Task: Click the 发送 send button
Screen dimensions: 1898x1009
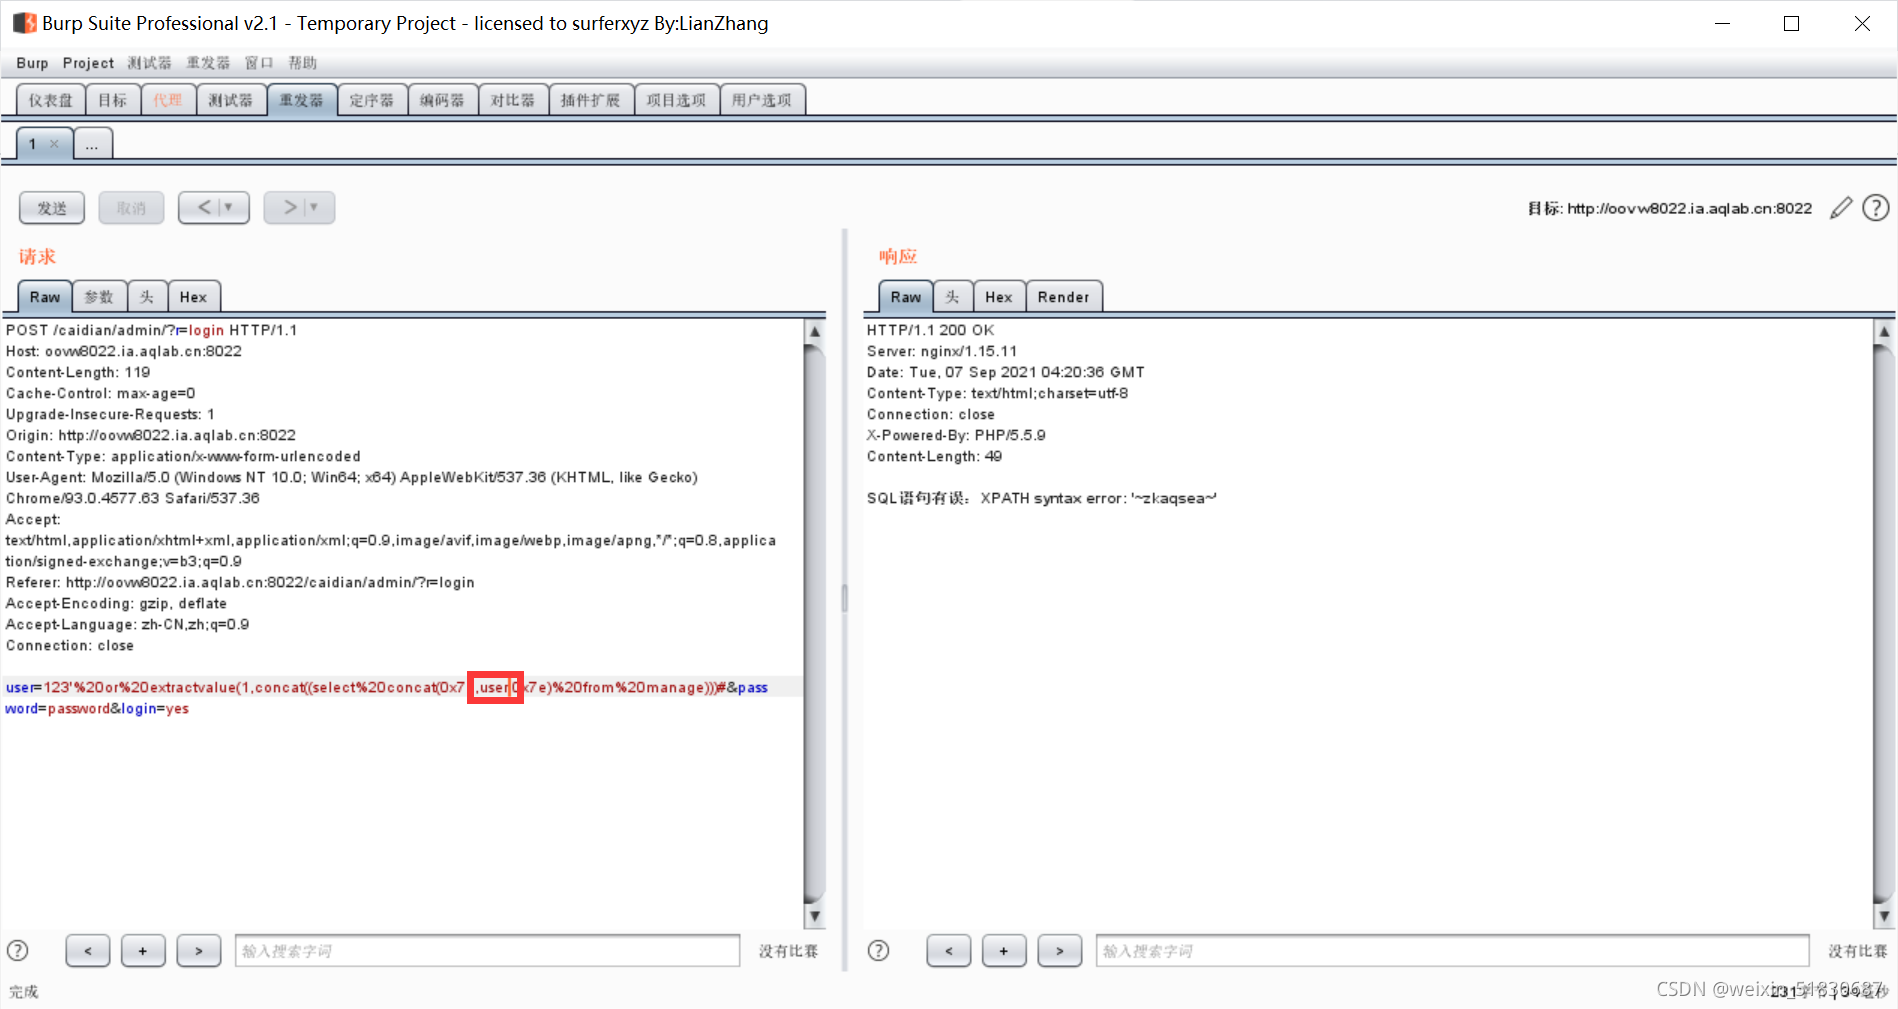Action: pos(52,208)
